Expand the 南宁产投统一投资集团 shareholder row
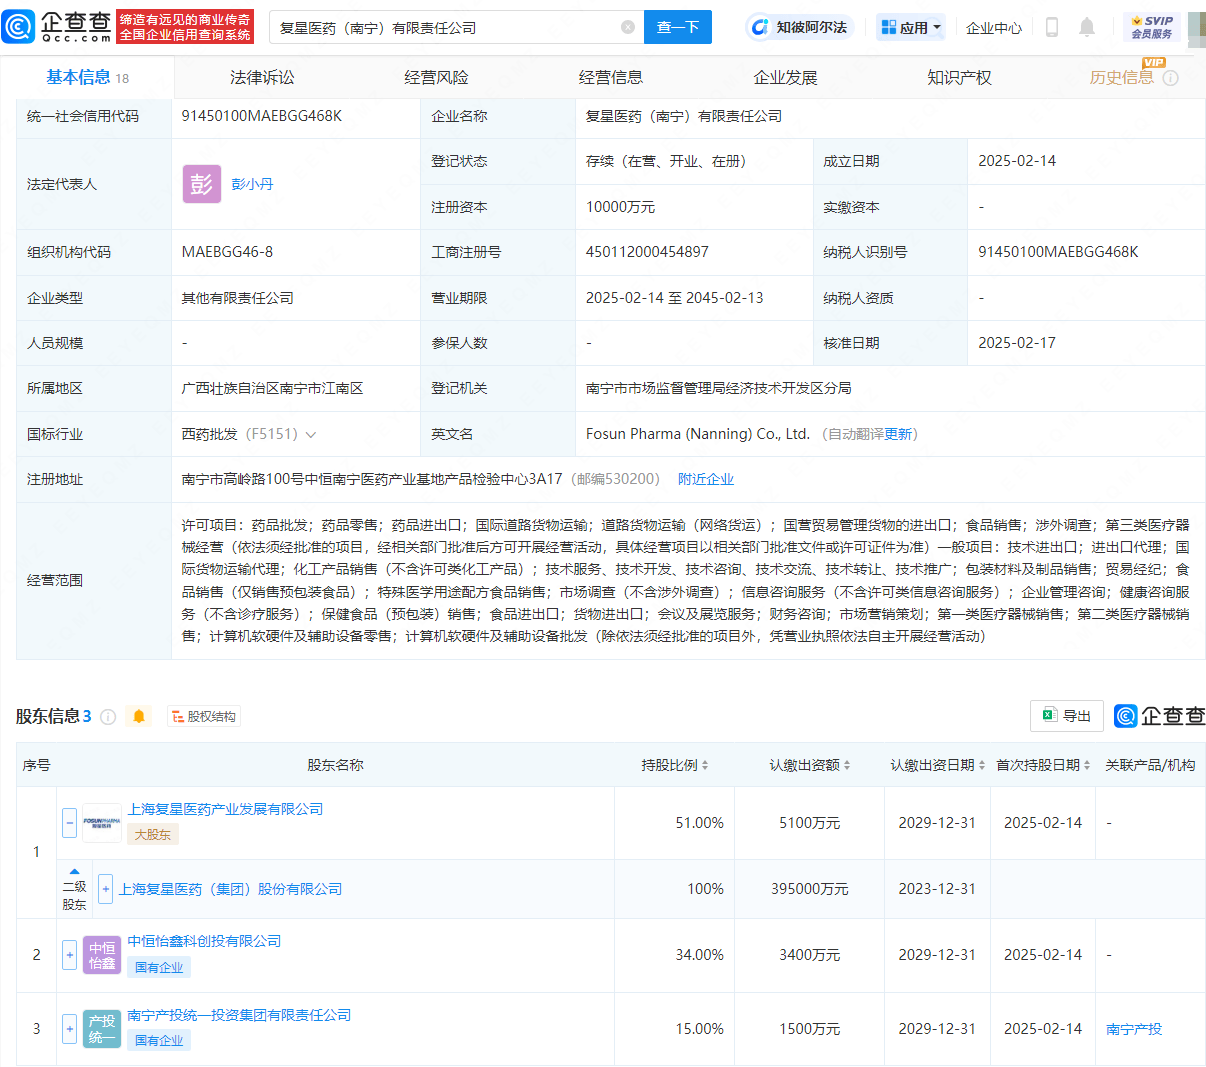 [x=69, y=1028]
